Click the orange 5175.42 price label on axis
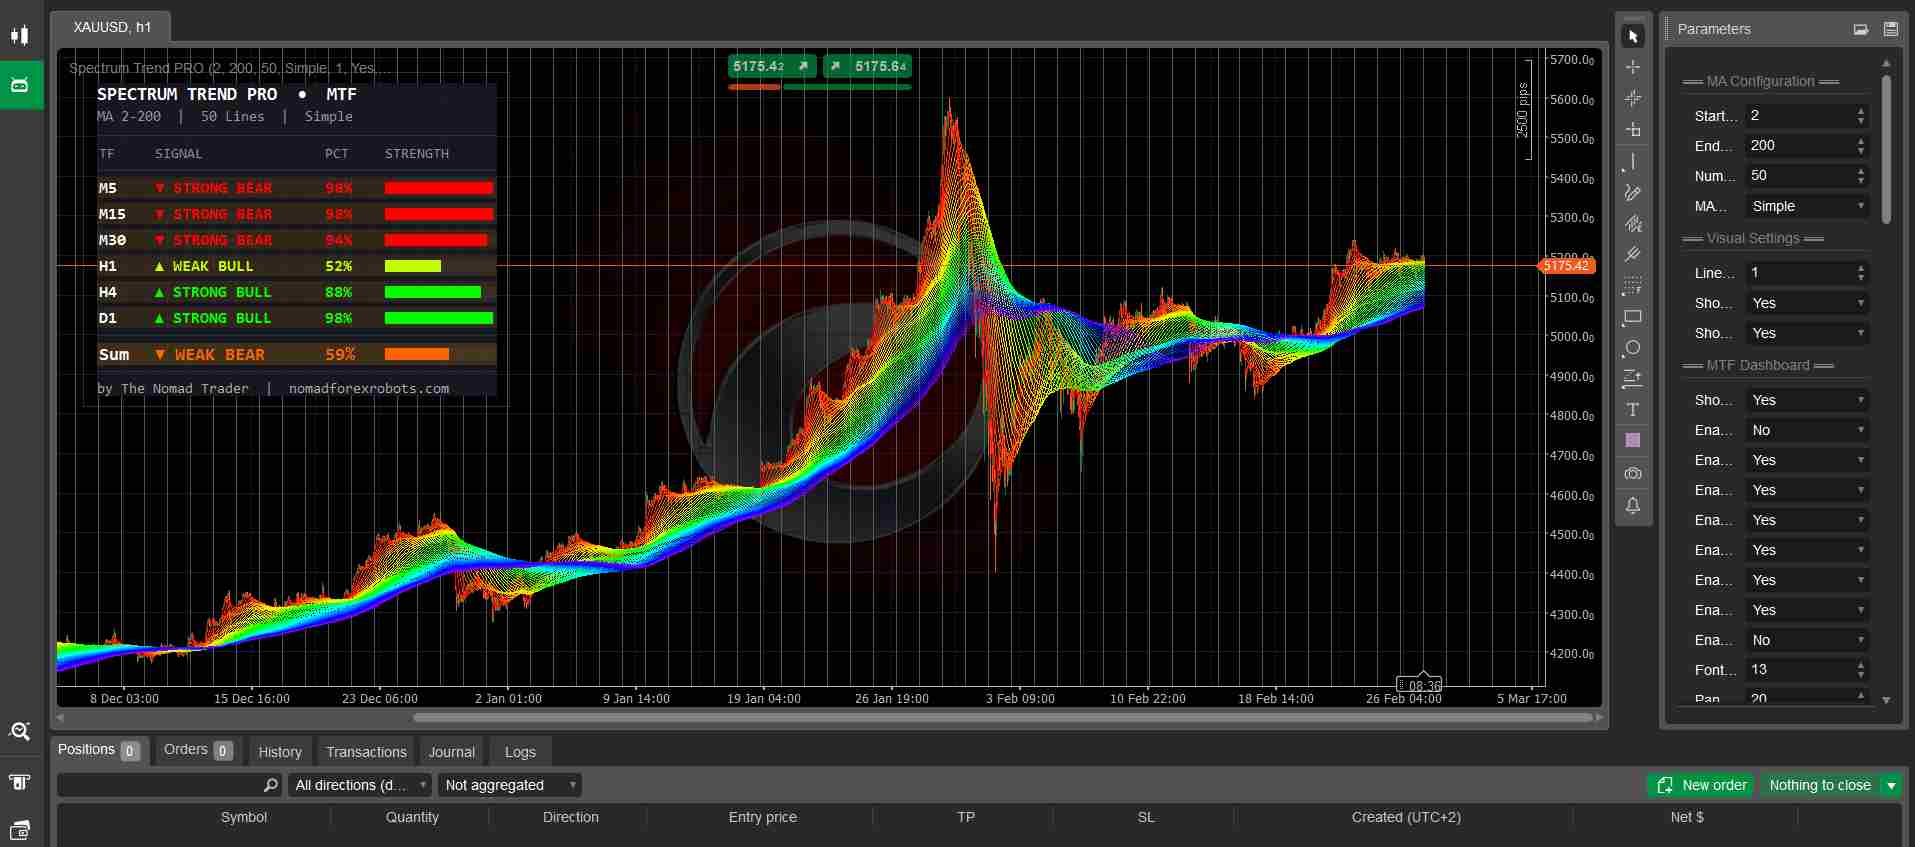Viewport: 1915px width, 847px height. (x=1566, y=266)
